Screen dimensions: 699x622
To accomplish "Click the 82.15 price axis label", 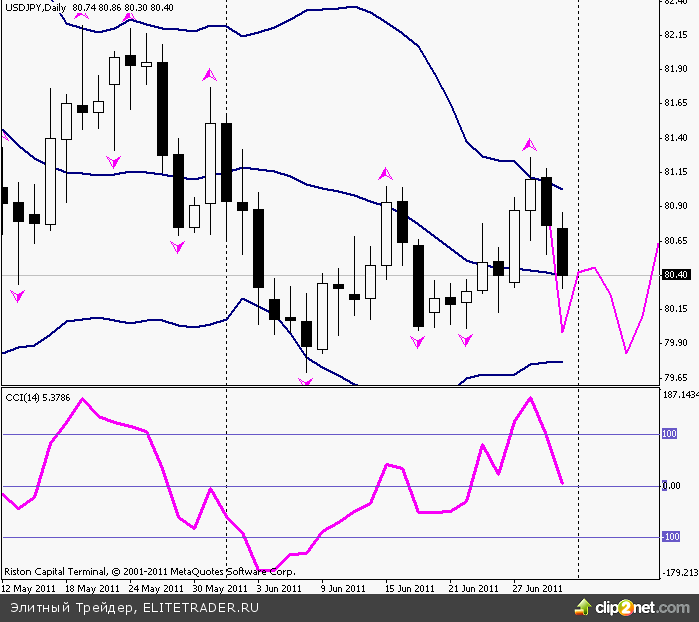I will pyautogui.click(x=675, y=36).
